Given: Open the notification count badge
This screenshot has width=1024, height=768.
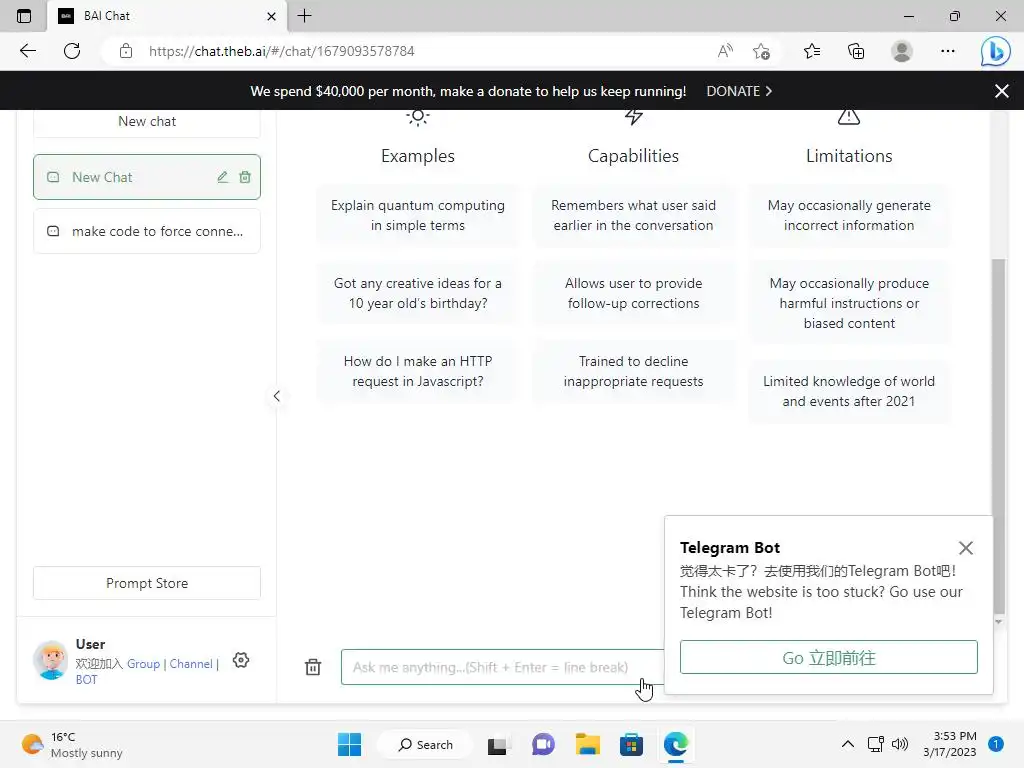Looking at the screenshot, I should (996, 744).
